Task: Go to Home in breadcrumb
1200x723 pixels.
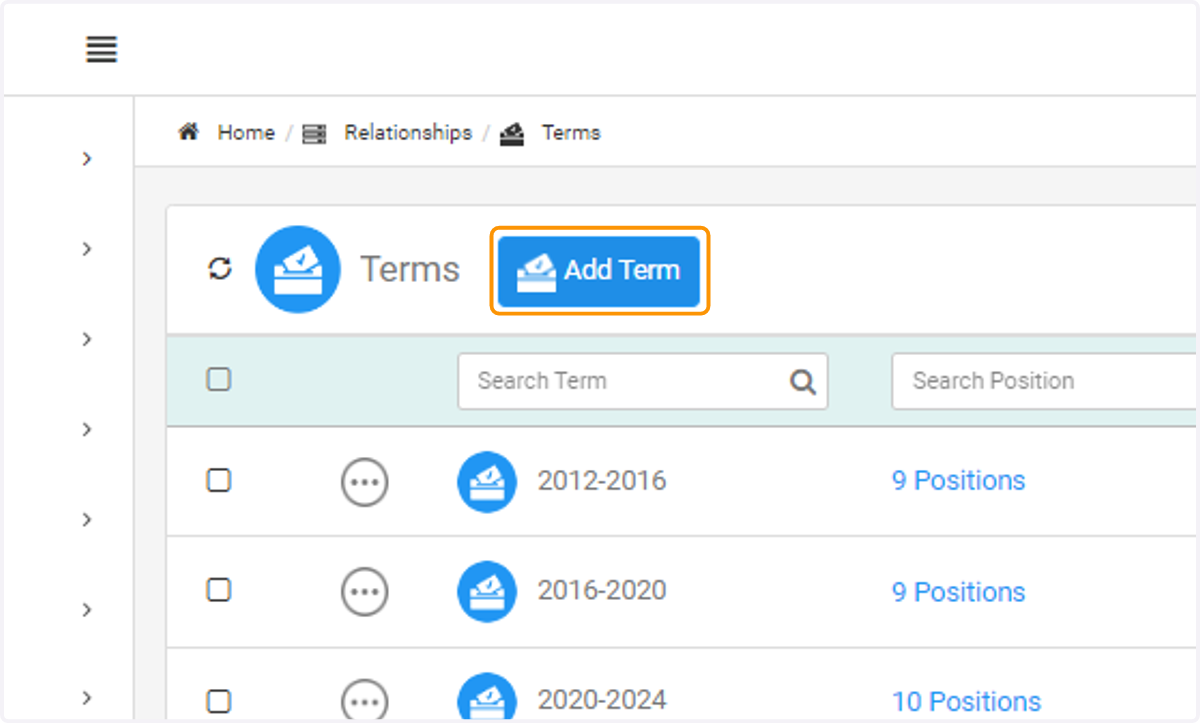Action: click(246, 132)
